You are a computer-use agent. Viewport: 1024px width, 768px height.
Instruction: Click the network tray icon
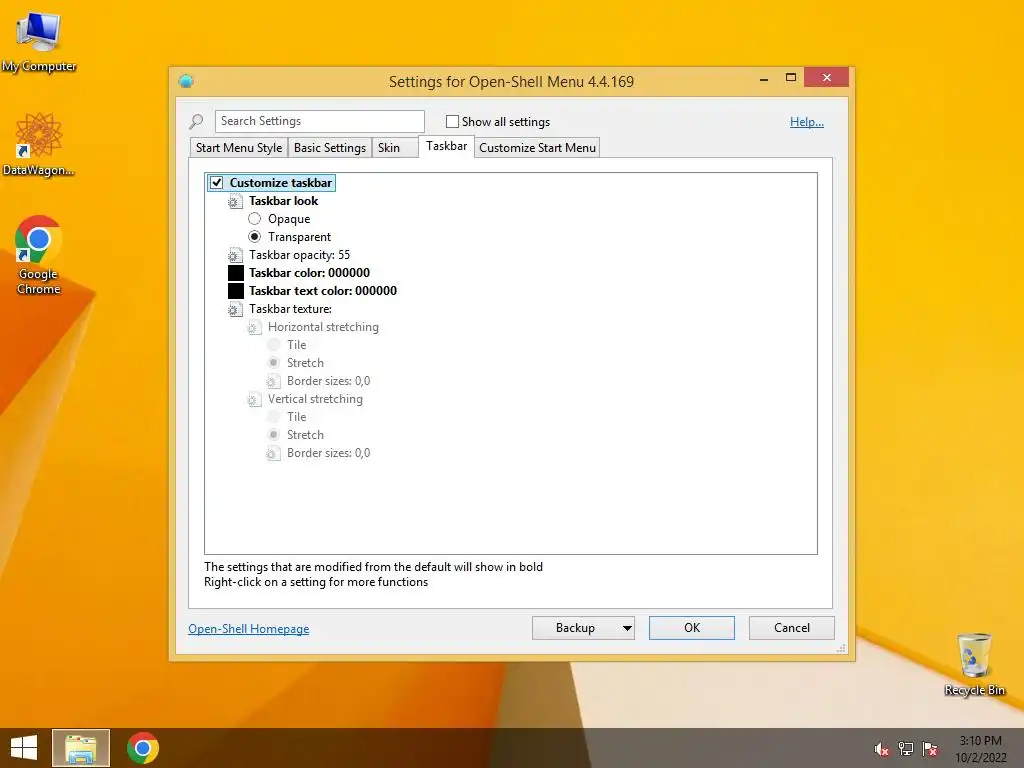906,749
